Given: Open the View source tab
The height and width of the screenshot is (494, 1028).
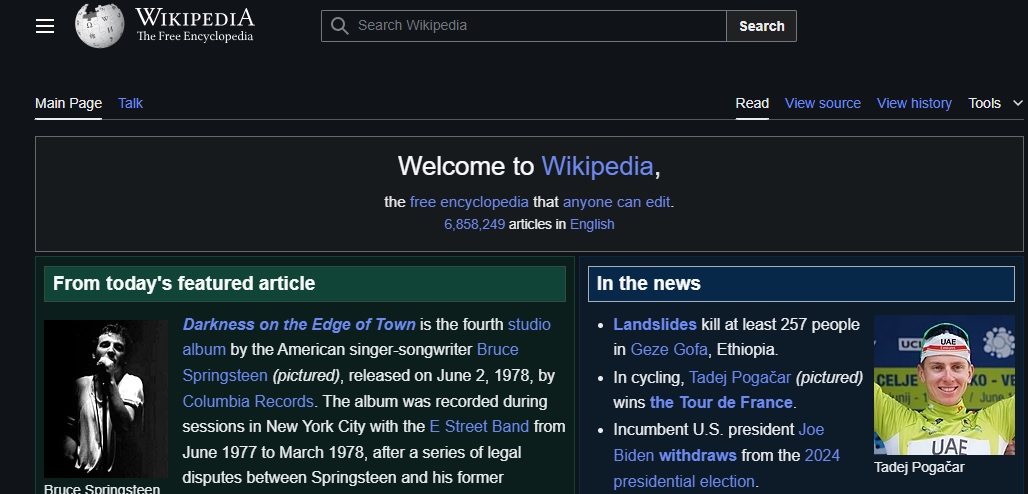Looking at the screenshot, I should coord(823,103).
